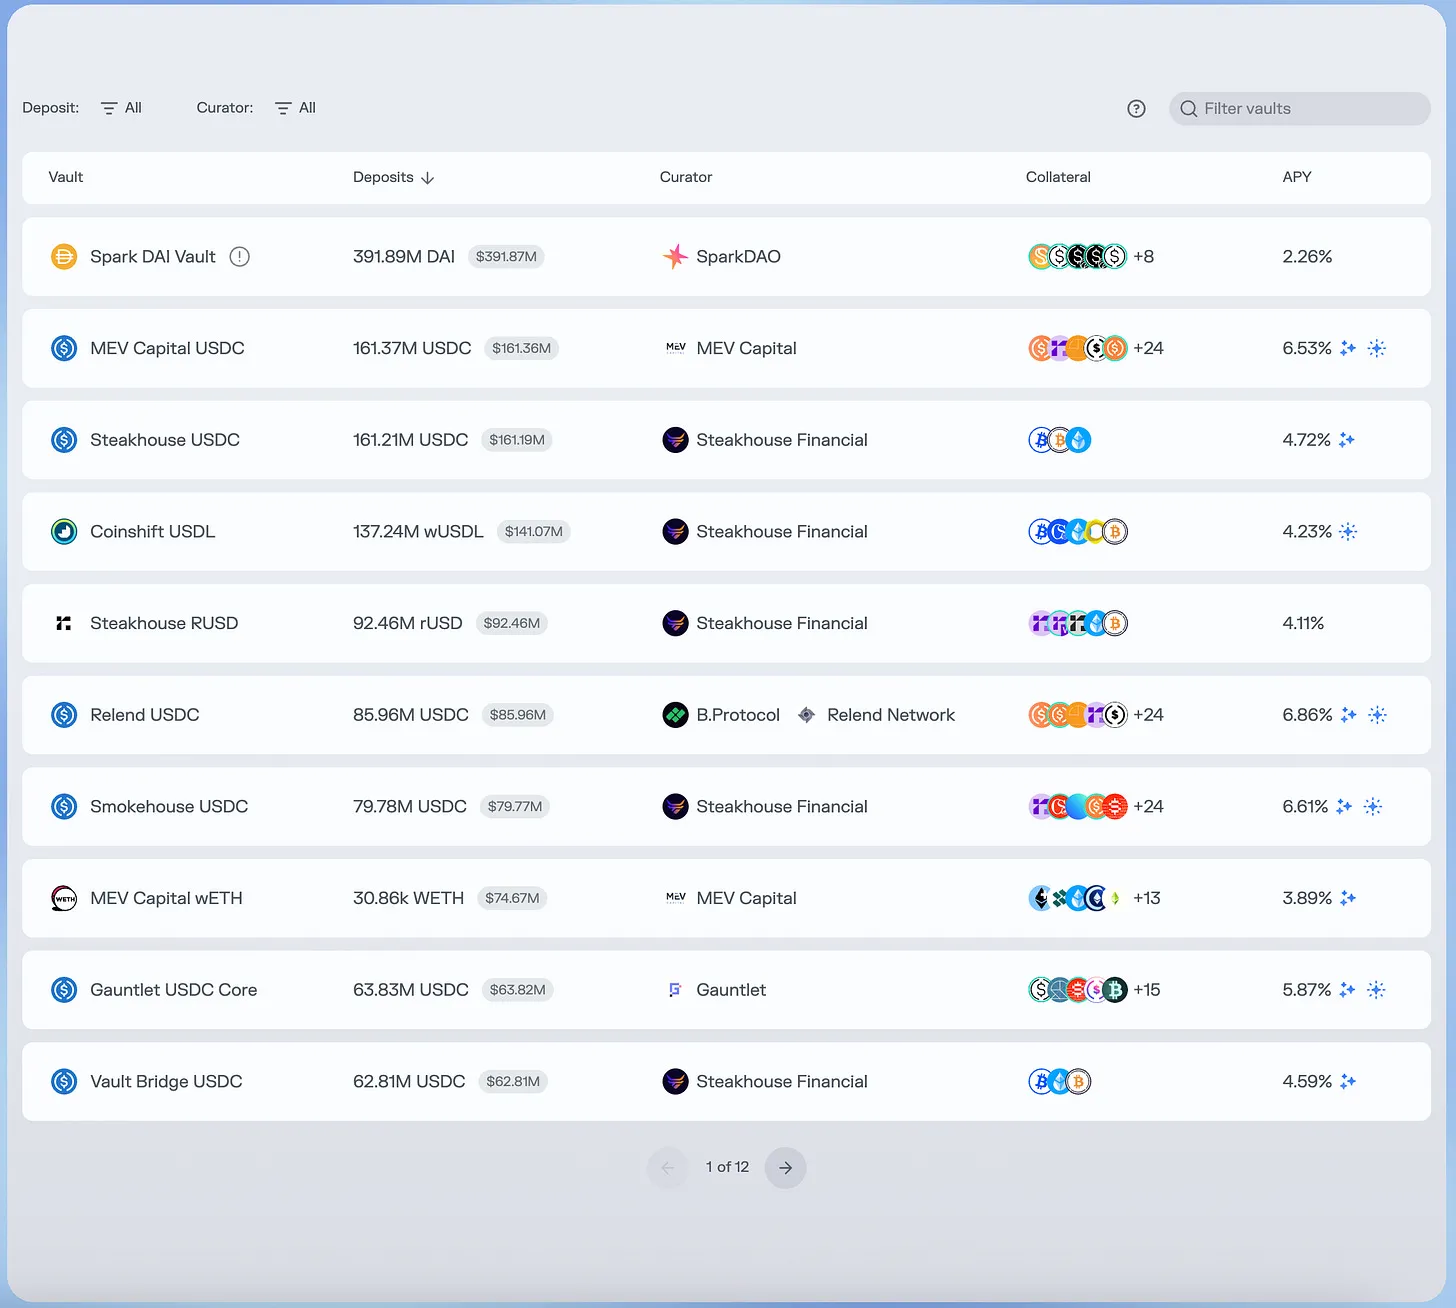Go to the next page of vaults
Viewport: 1456px width, 1308px height.
[x=786, y=1168]
